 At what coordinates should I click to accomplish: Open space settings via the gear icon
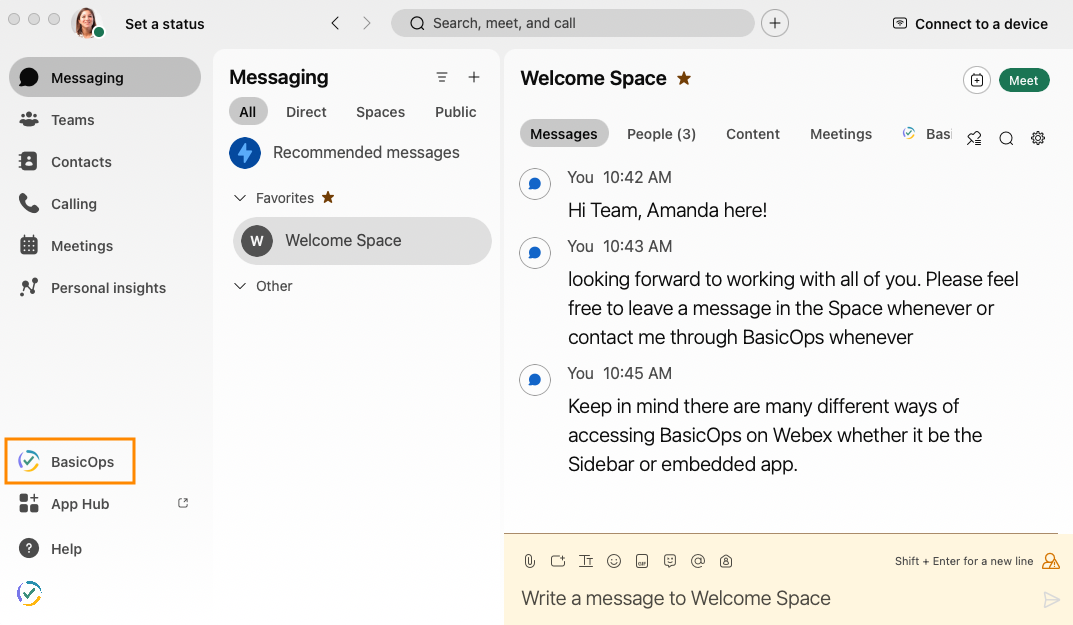click(1038, 138)
